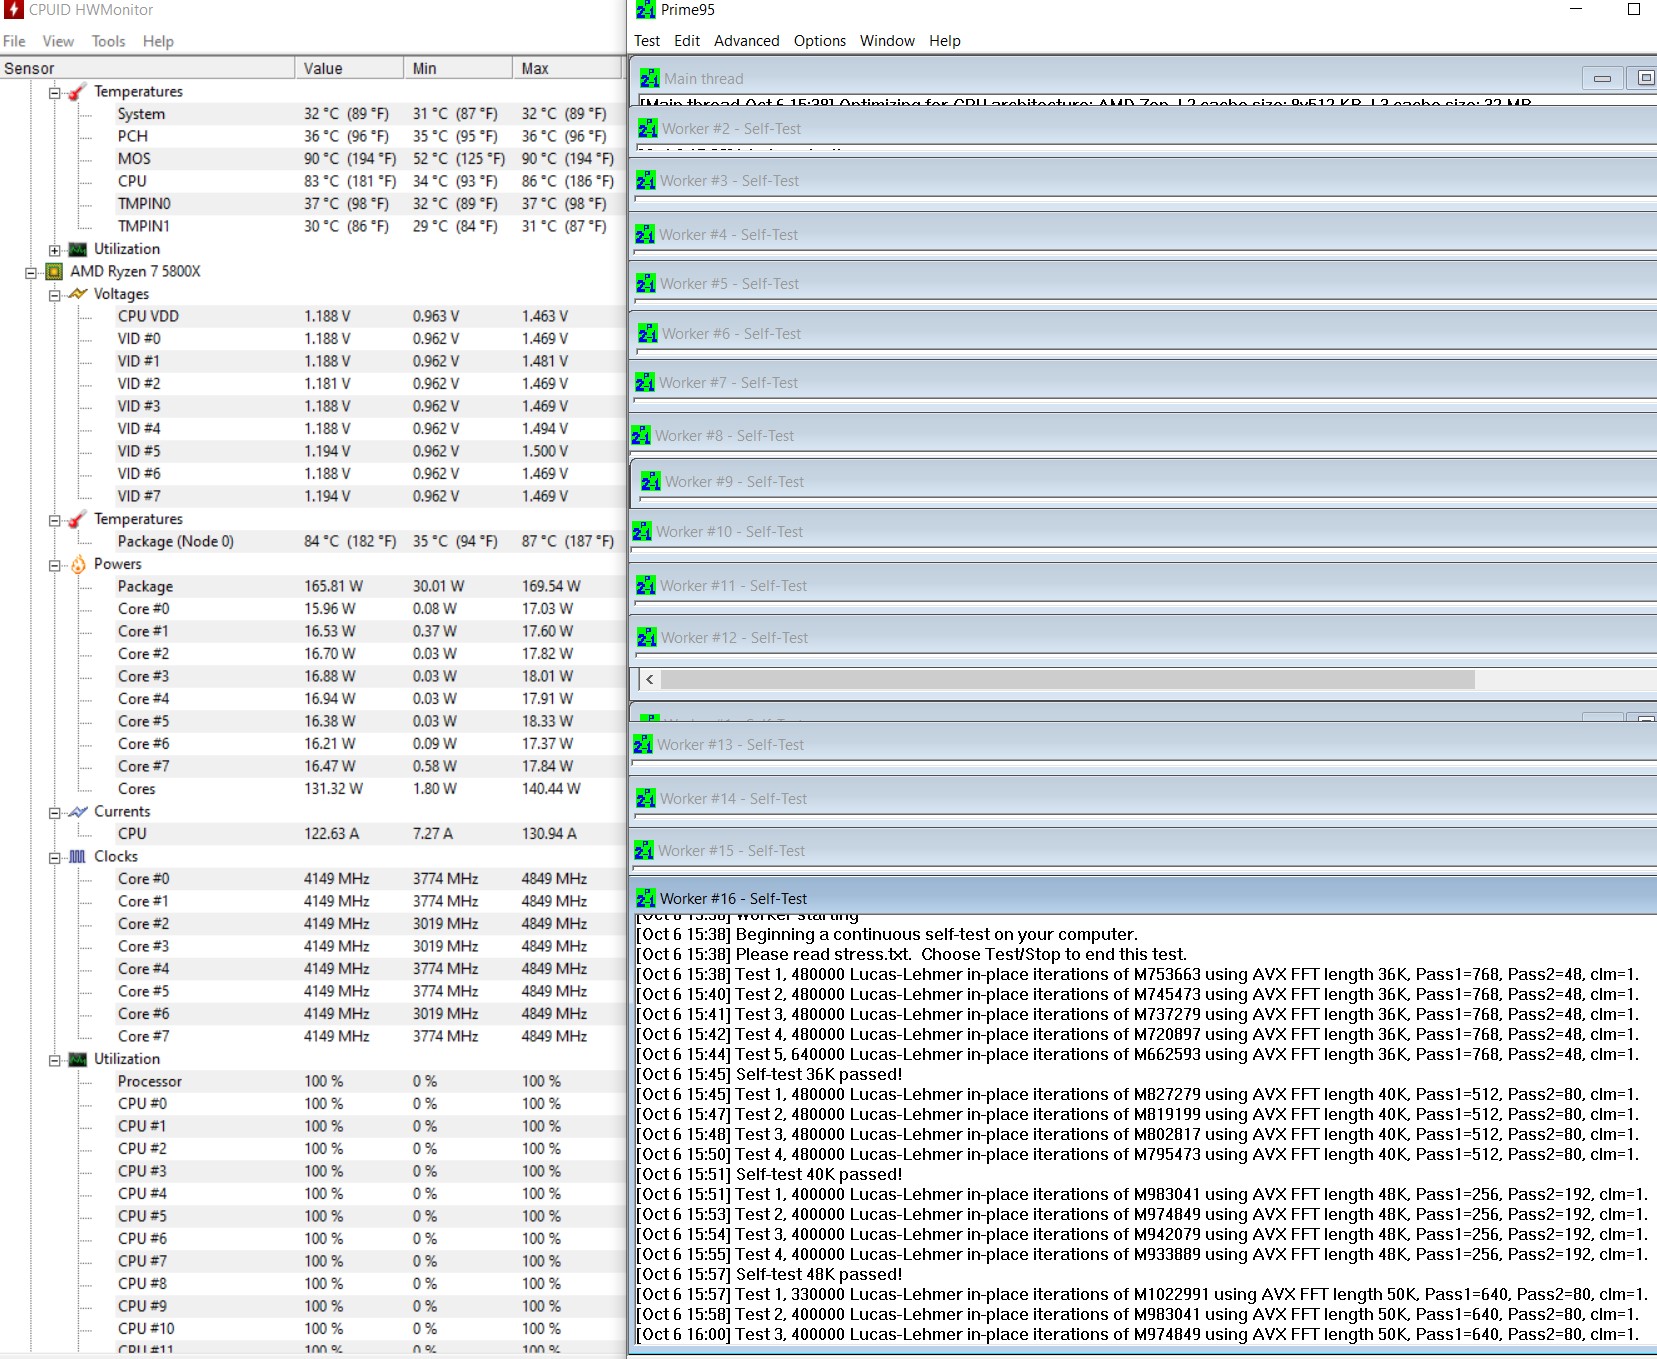This screenshot has width=1657, height=1359.
Task: Open the HWMonitor File menu
Action: click(14, 41)
